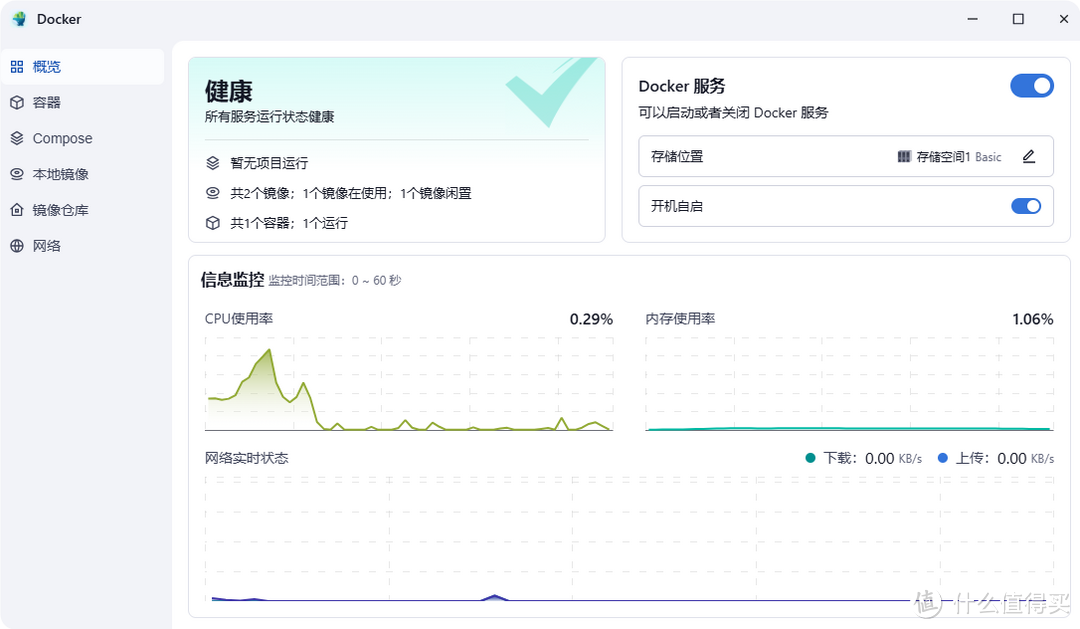Click the 1.06% memory usage value
Screen dimensions: 1080x629
[1032, 319]
